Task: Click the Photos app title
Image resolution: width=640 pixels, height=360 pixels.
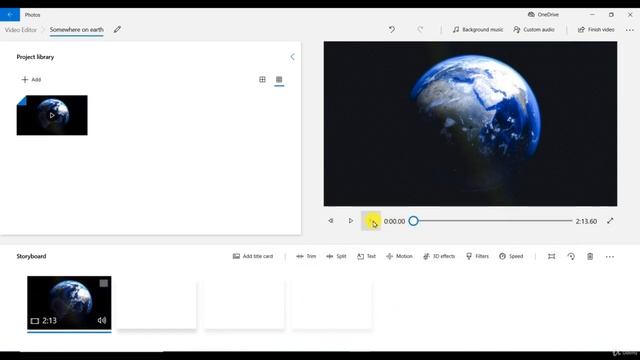Action: pos(32,15)
